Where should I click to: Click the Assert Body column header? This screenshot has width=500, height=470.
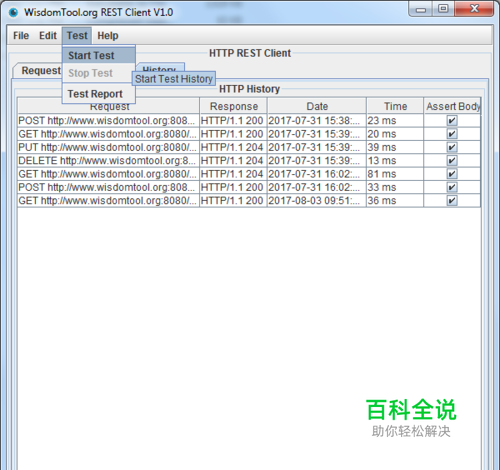tap(452, 106)
